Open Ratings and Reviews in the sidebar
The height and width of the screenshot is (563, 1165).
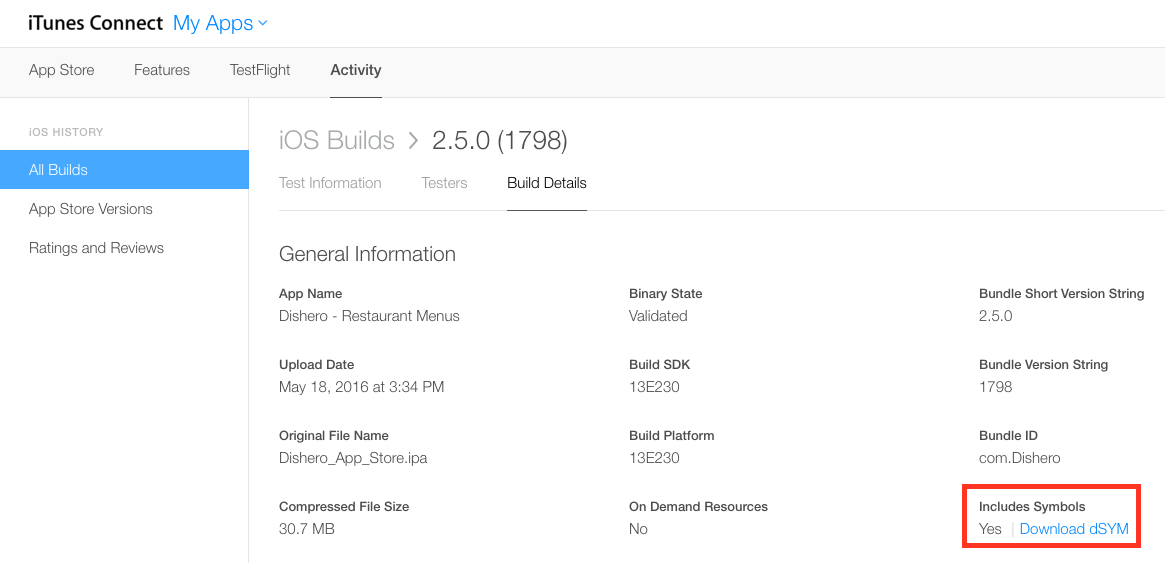(96, 248)
